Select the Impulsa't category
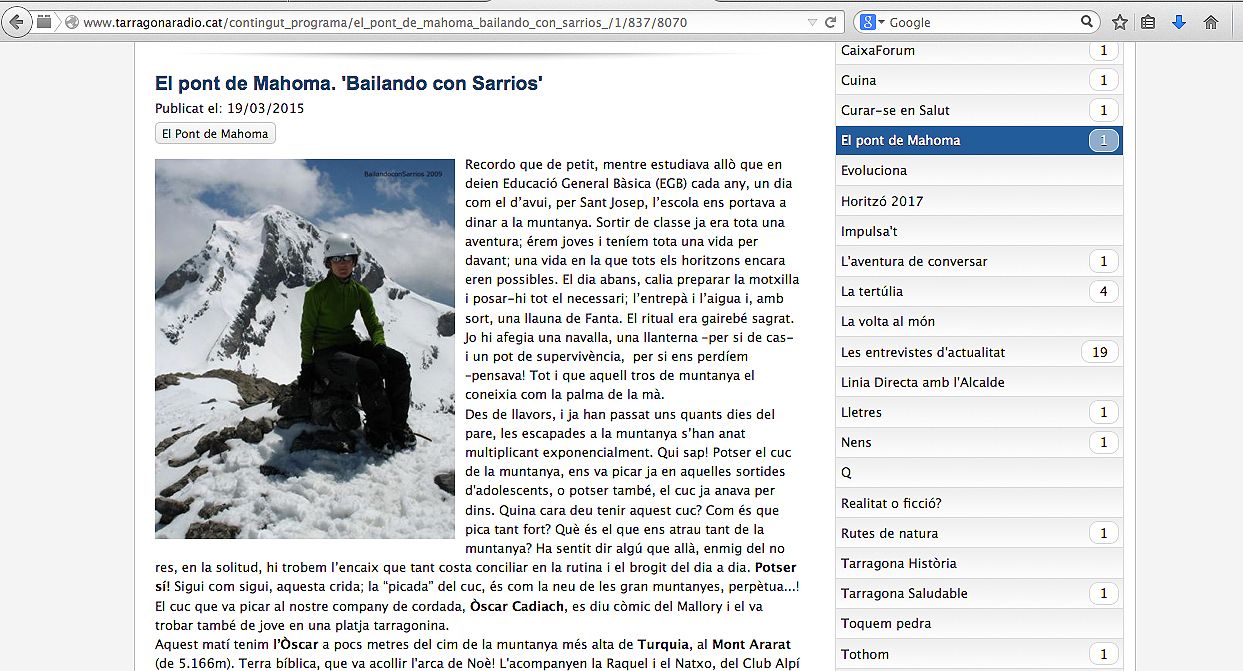 pos(979,231)
